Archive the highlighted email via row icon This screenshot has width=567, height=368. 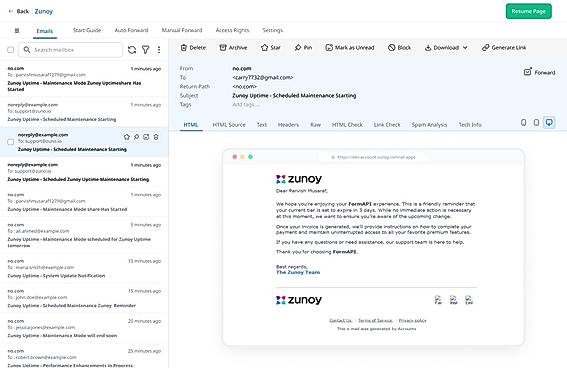coord(146,137)
